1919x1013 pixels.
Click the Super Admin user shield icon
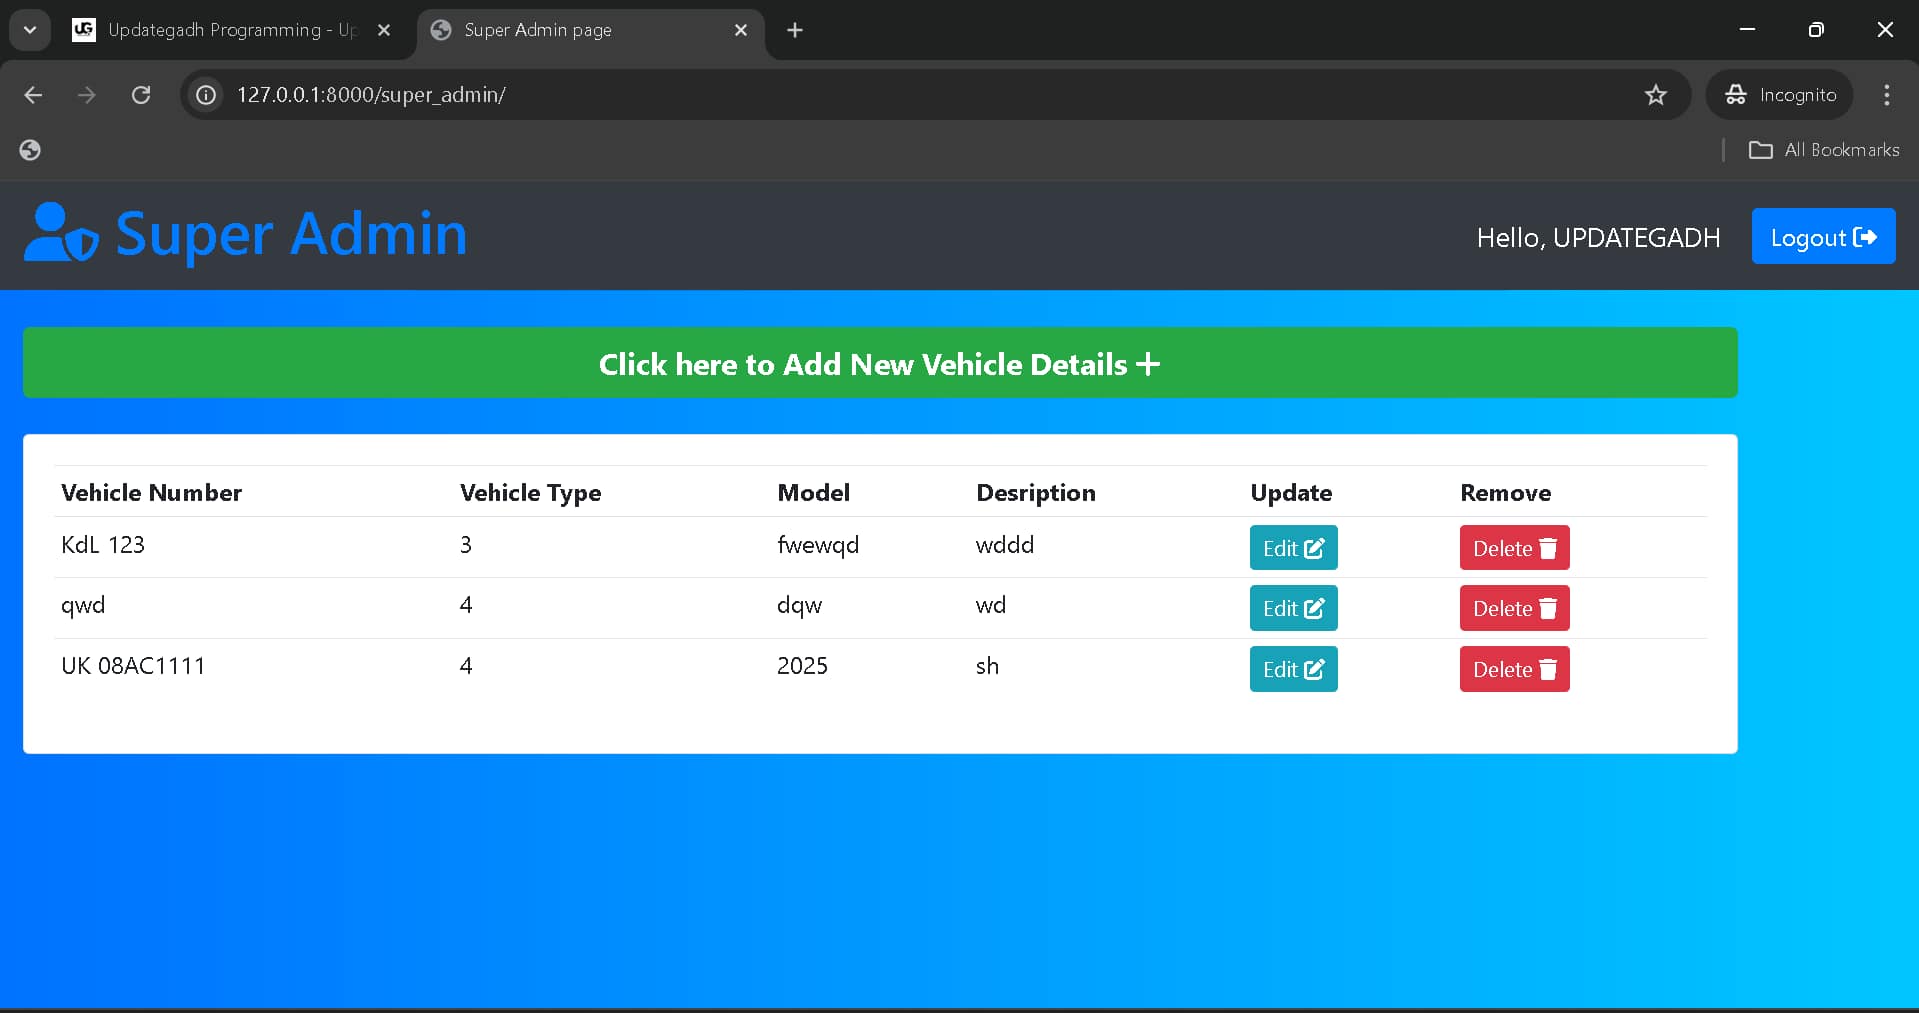pos(61,233)
